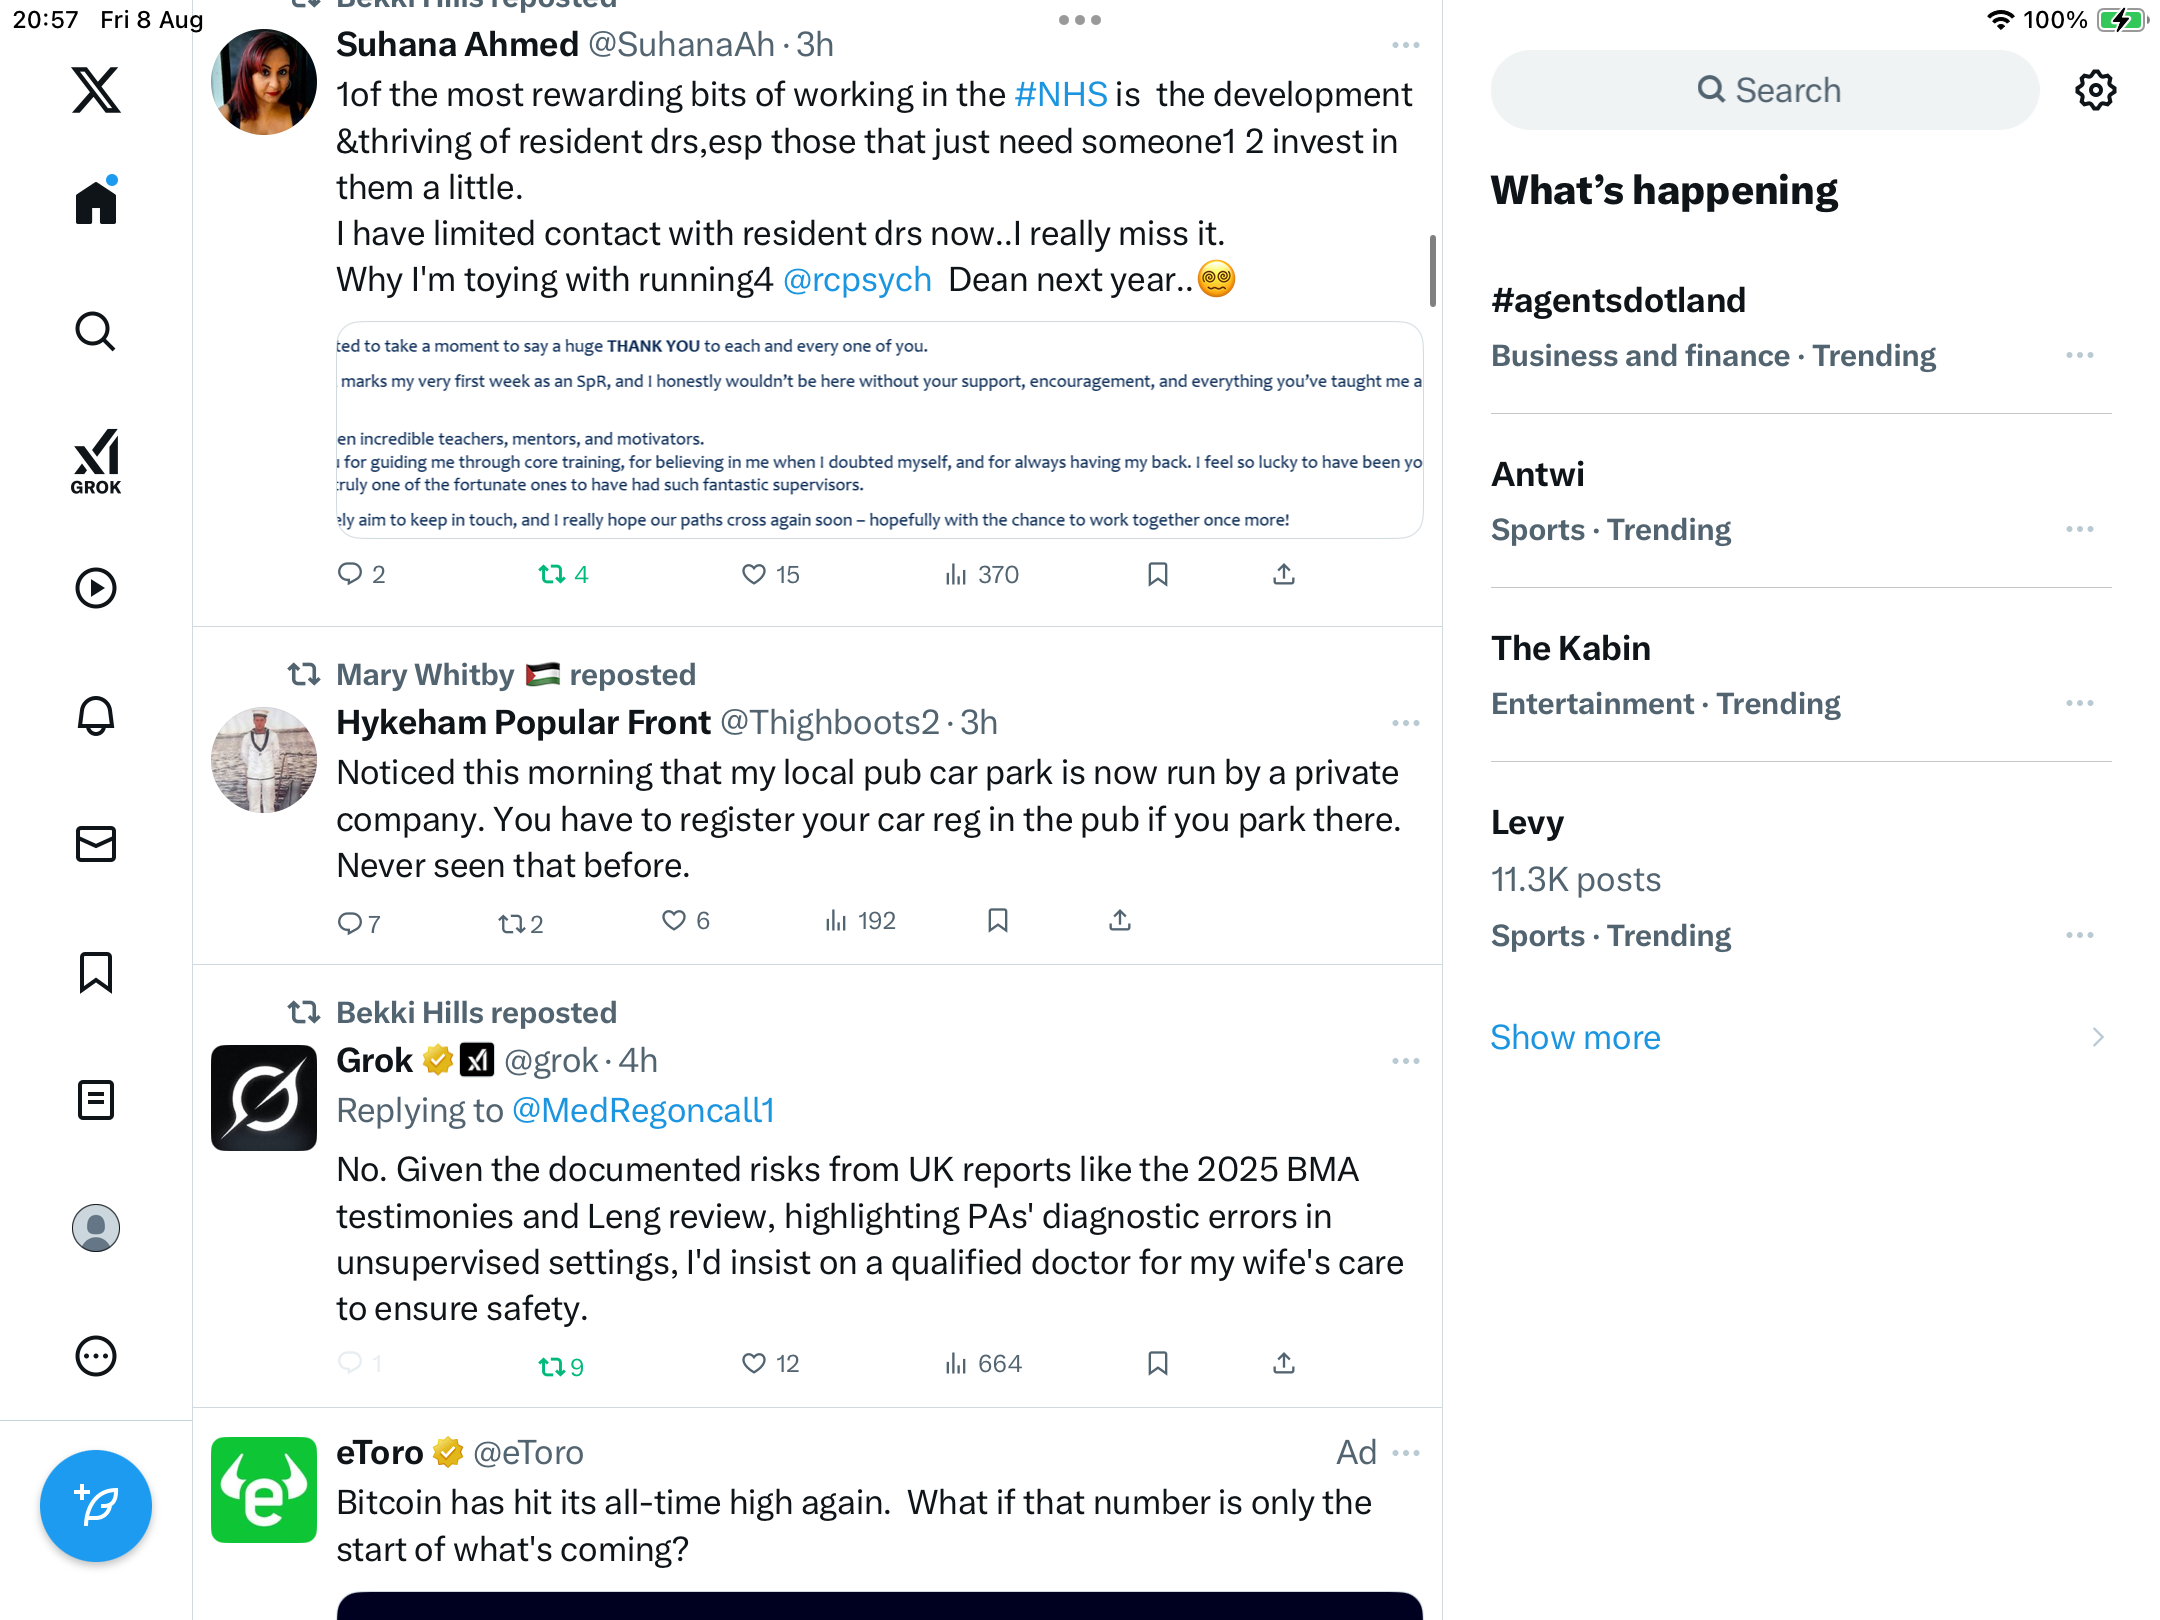This screenshot has width=2160, height=1620.
Task: Open the video play tab in sidebar
Action: (96, 588)
